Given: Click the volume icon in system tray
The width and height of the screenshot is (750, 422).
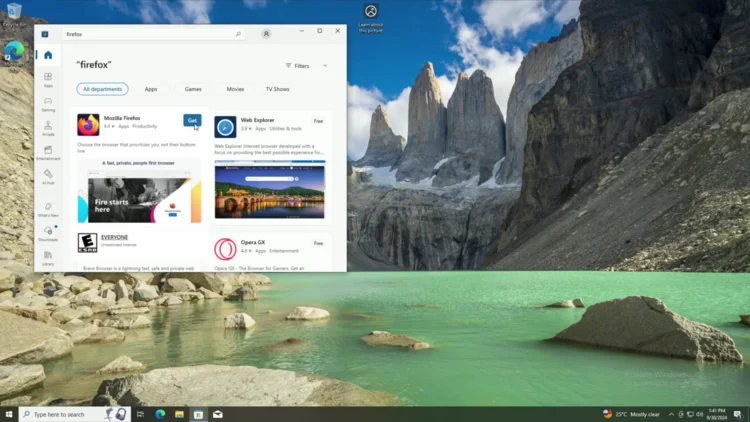Looking at the screenshot, I should 699,414.
